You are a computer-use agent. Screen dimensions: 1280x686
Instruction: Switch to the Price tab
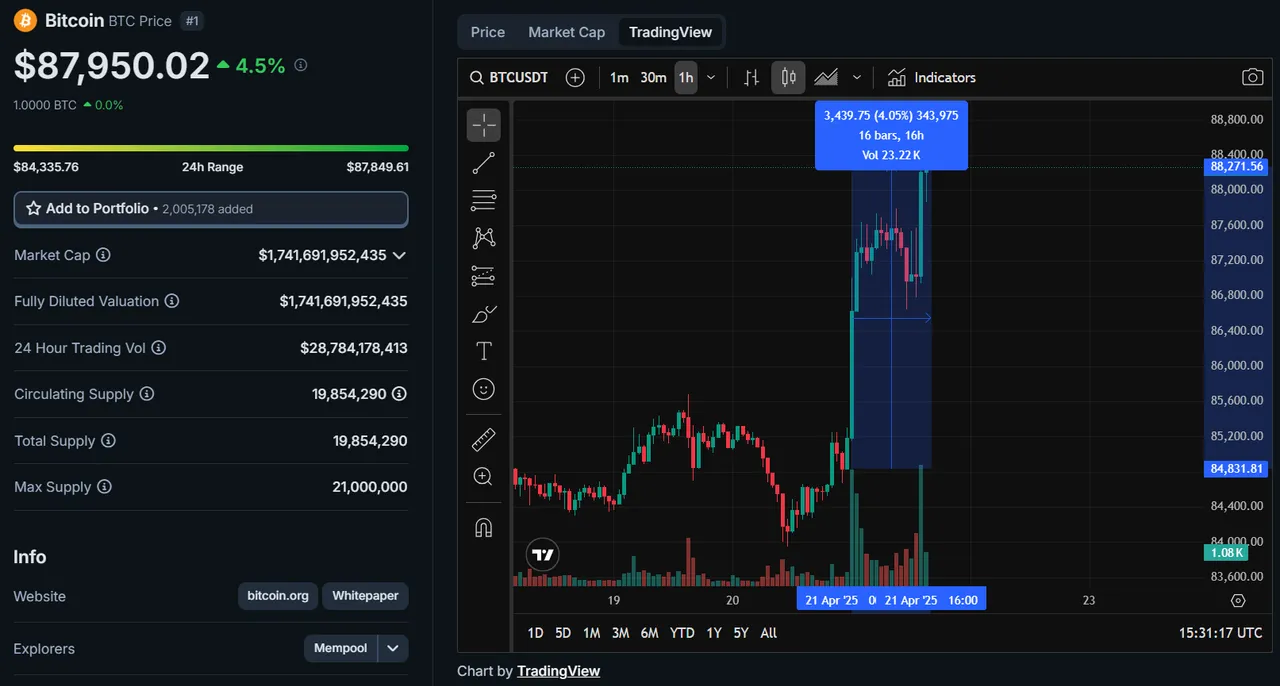(x=488, y=32)
